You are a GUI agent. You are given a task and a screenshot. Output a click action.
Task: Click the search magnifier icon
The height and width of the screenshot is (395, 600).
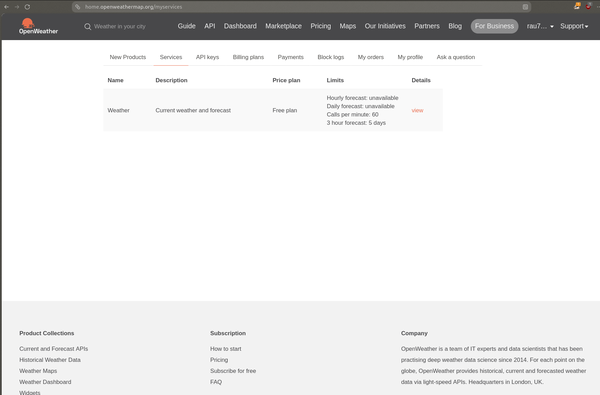88,26
